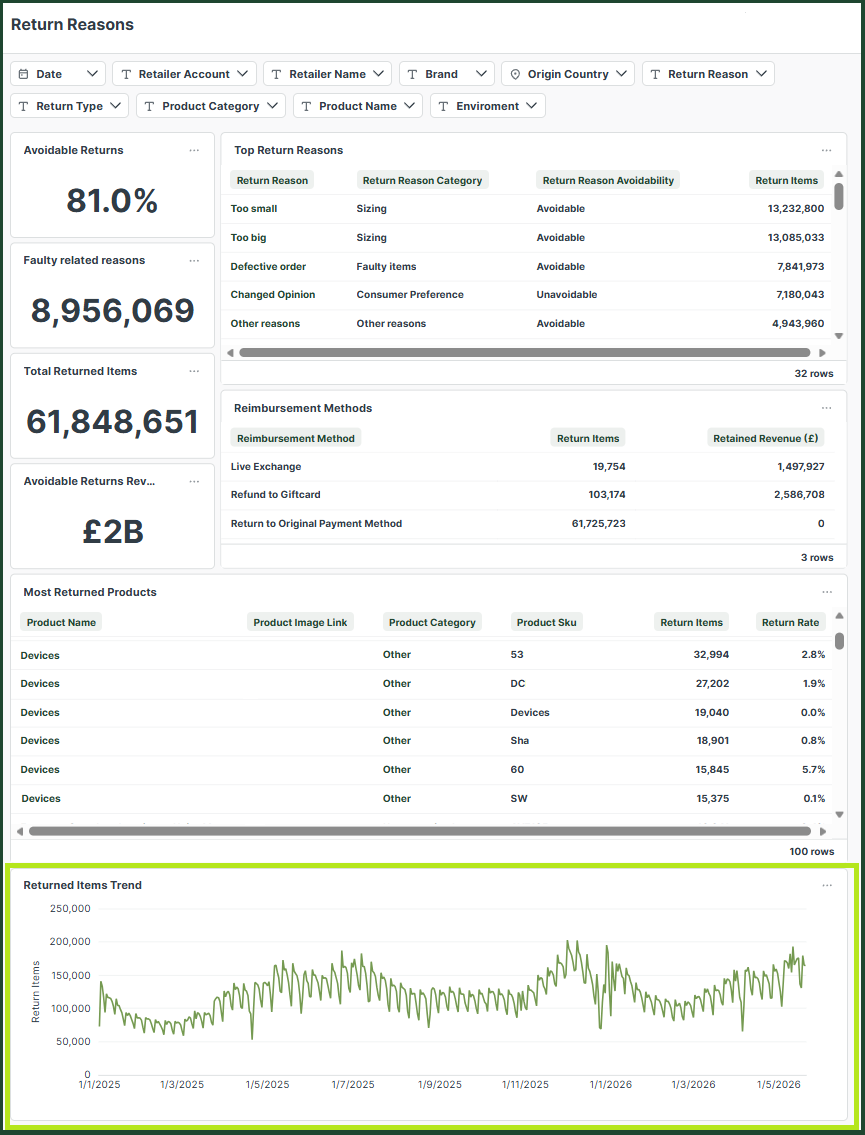Open the Retailer Account filter

tap(185, 74)
